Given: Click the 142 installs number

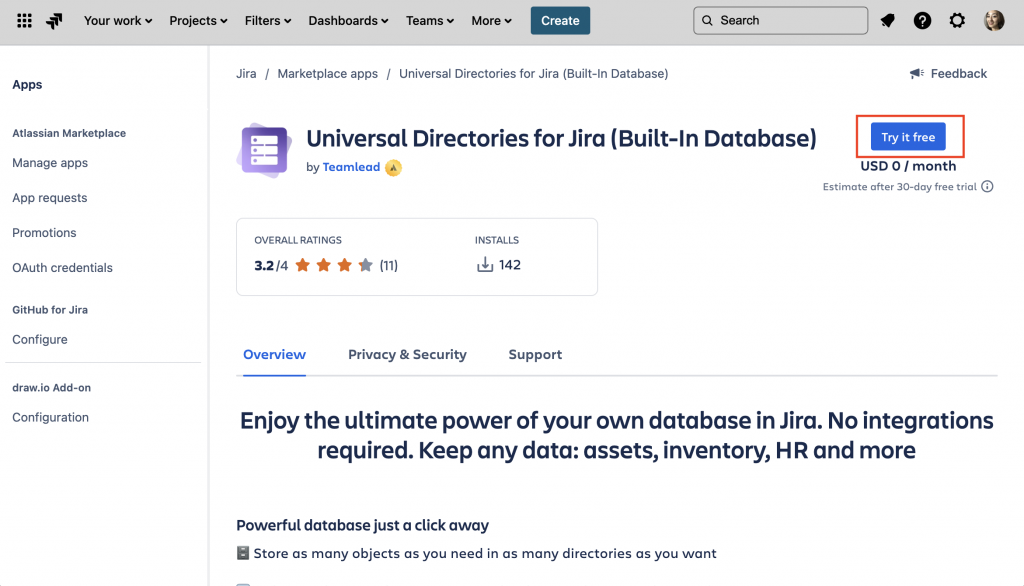Looking at the screenshot, I should [x=510, y=265].
